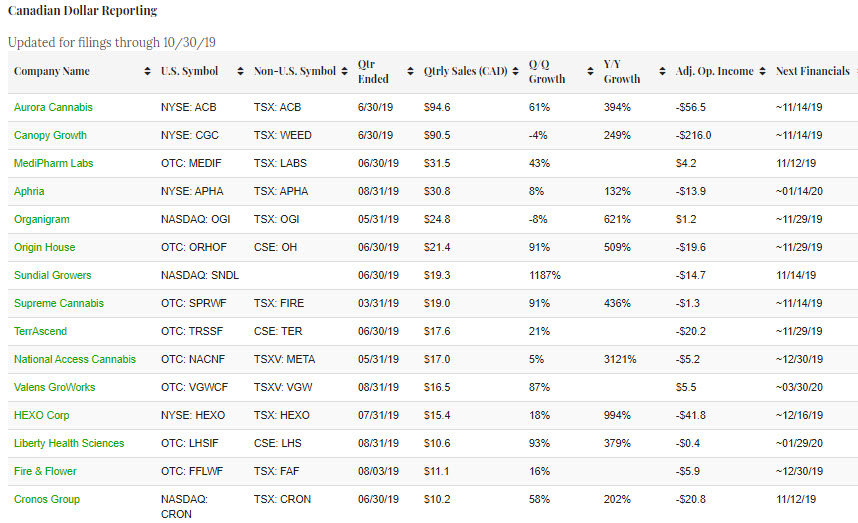Screen dimensions: 858x523
Task: Open the Canopy Growth company link
Action: (50, 135)
